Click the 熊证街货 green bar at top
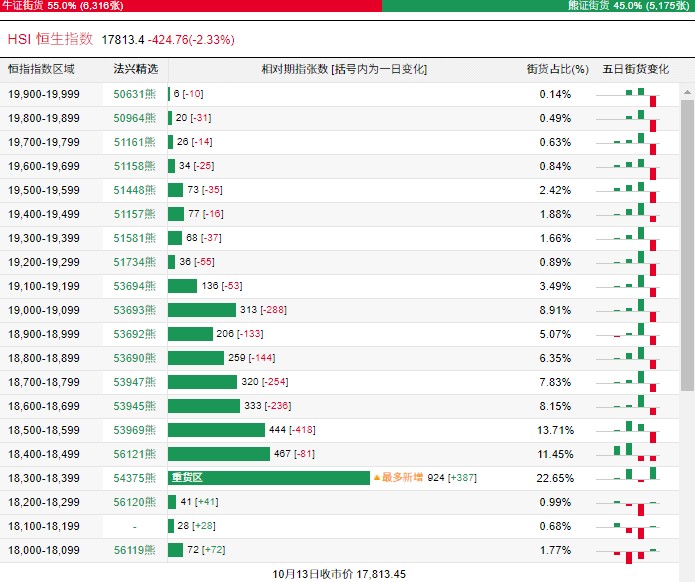This screenshot has width=695, height=582. point(539,6)
